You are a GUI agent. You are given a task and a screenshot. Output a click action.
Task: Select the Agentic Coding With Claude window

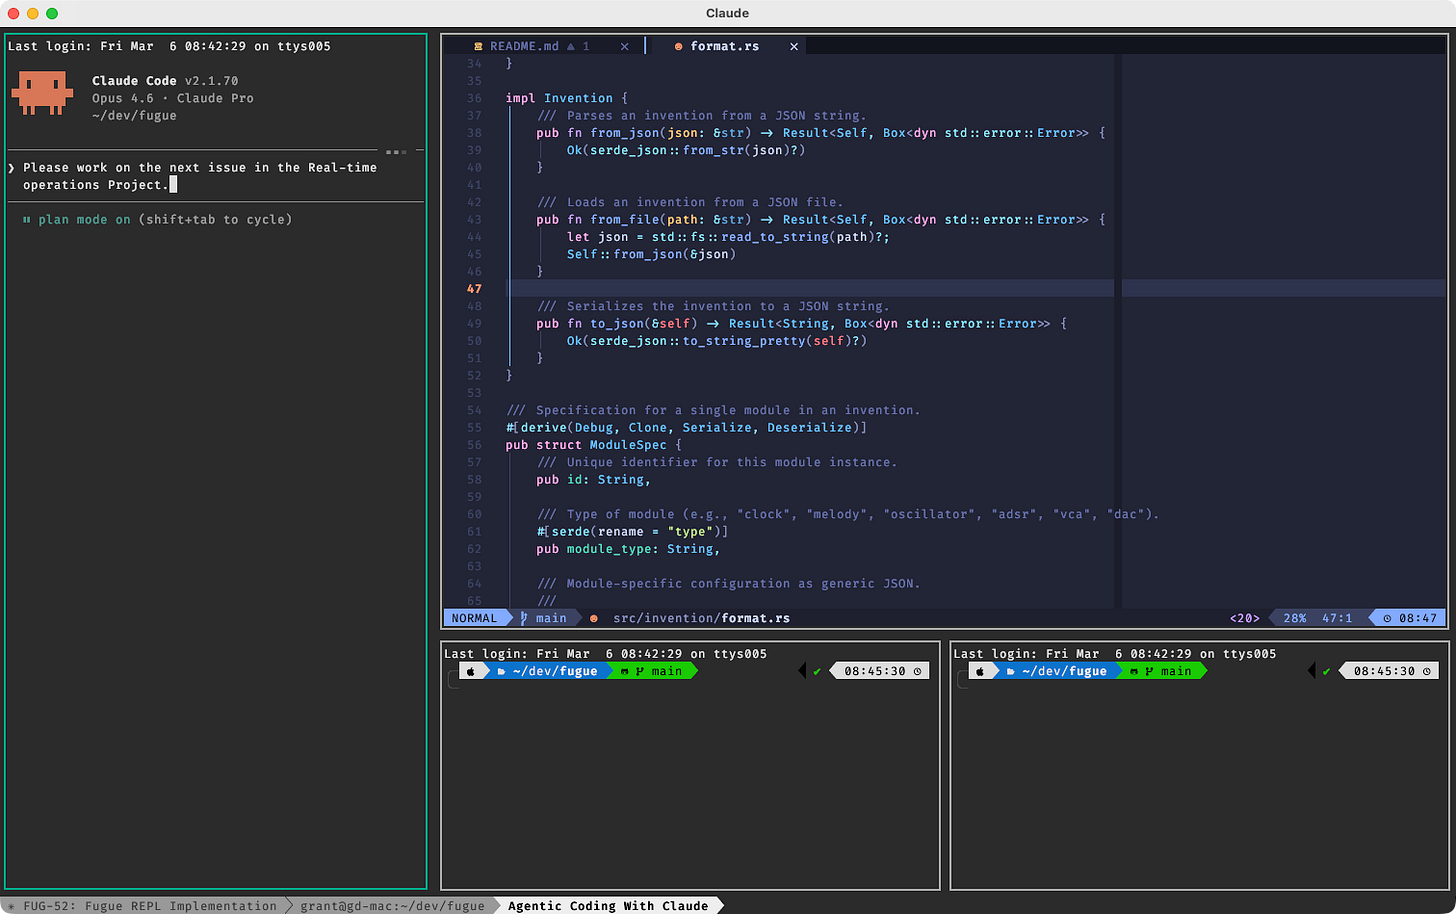pyautogui.click(x=607, y=906)
